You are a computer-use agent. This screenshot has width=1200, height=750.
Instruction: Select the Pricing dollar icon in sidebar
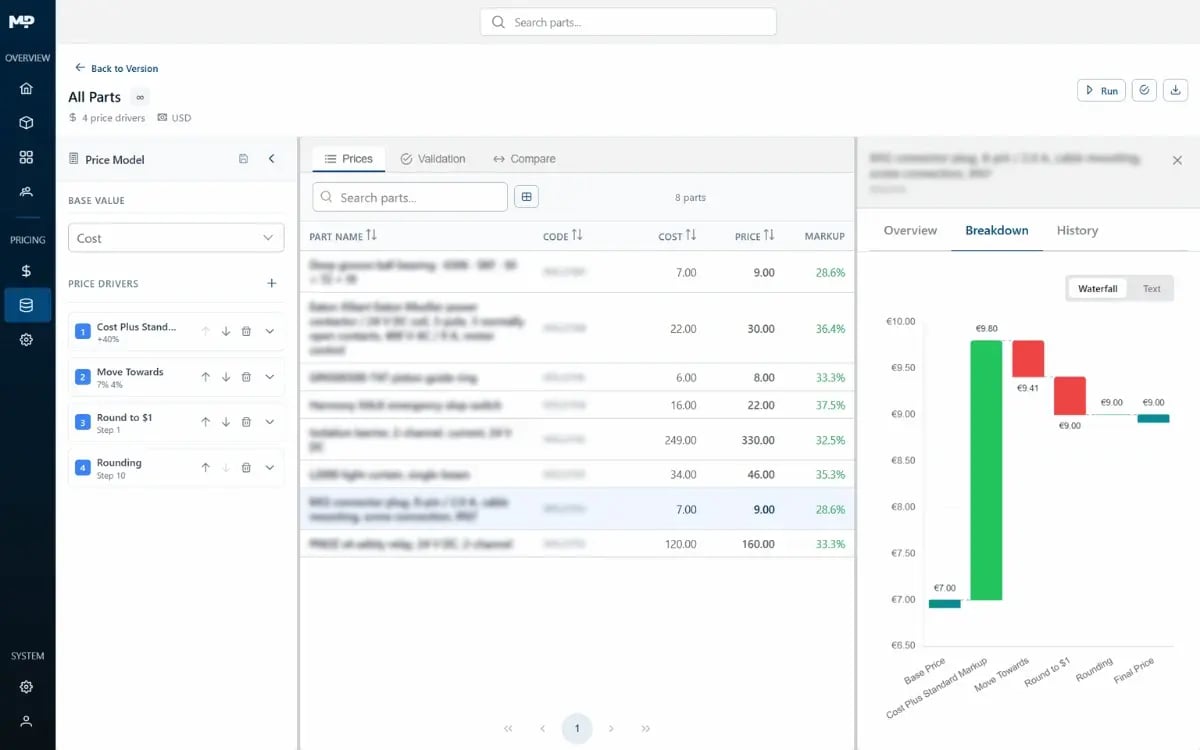tap(27, 268)
